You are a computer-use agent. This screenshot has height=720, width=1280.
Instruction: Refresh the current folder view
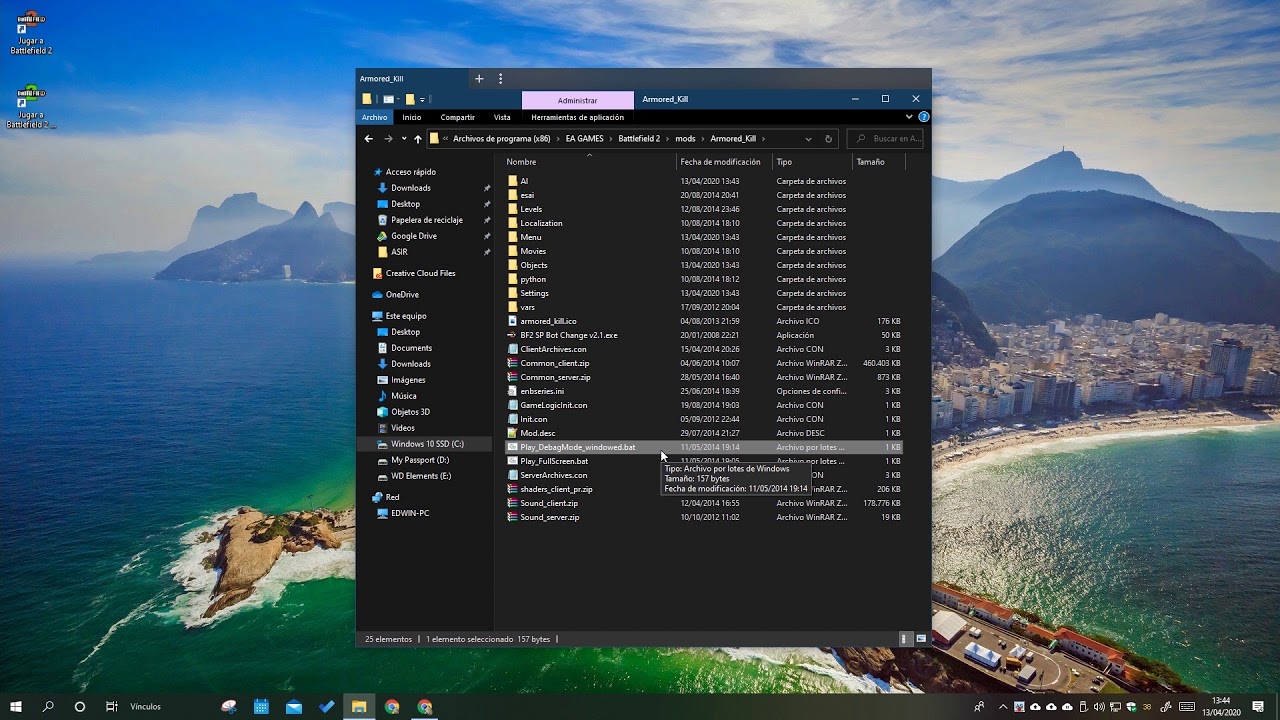(x=828, y=139)
